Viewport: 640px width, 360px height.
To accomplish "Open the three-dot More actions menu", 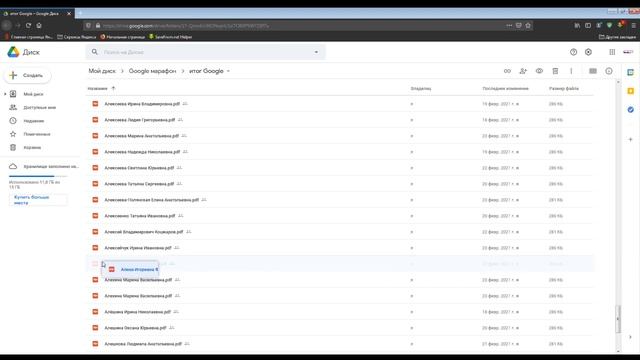I will coord(571,71).
